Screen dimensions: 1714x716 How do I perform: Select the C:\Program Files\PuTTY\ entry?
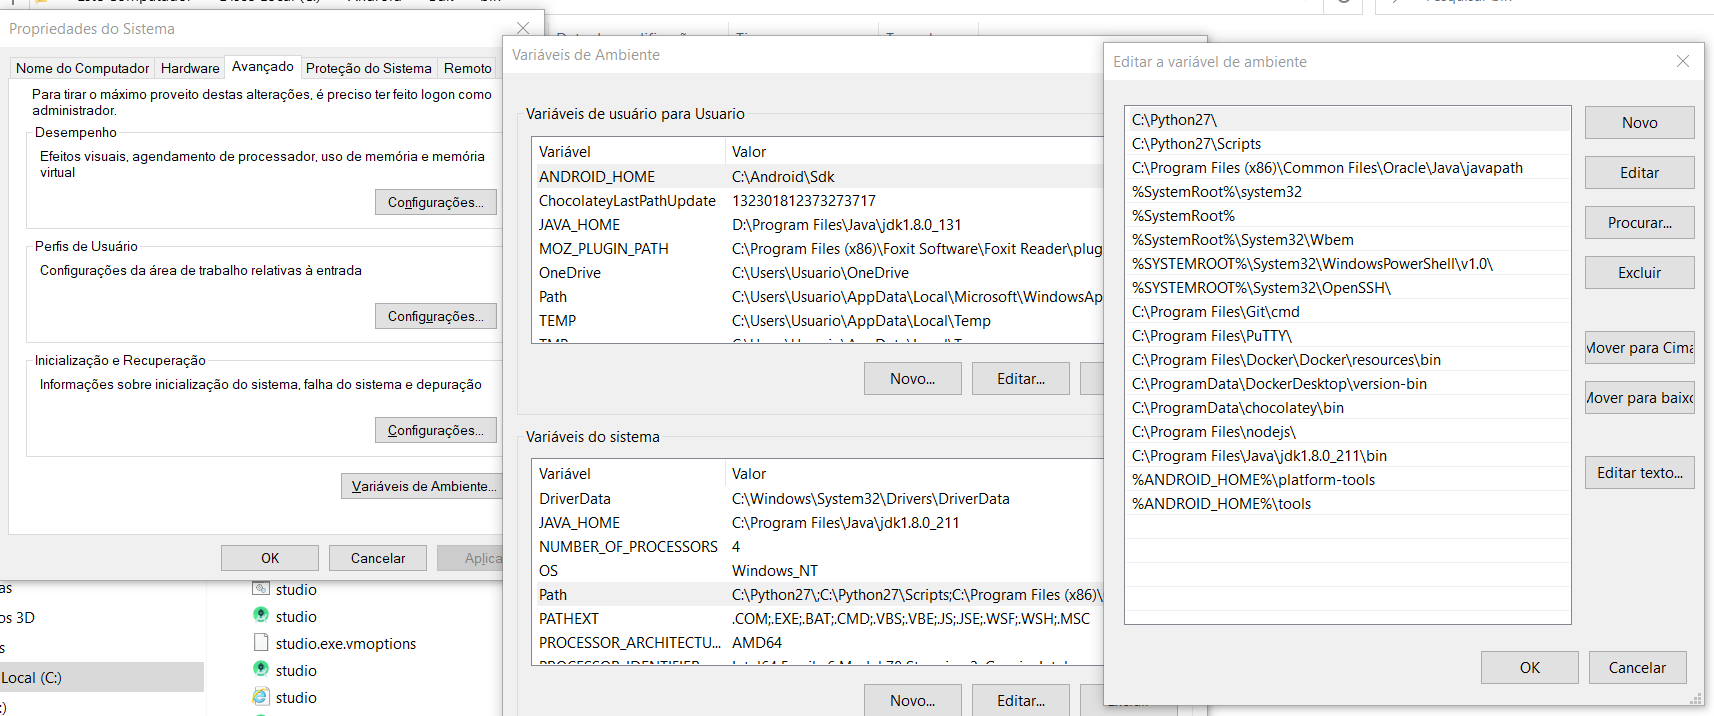click(1347, 336)
